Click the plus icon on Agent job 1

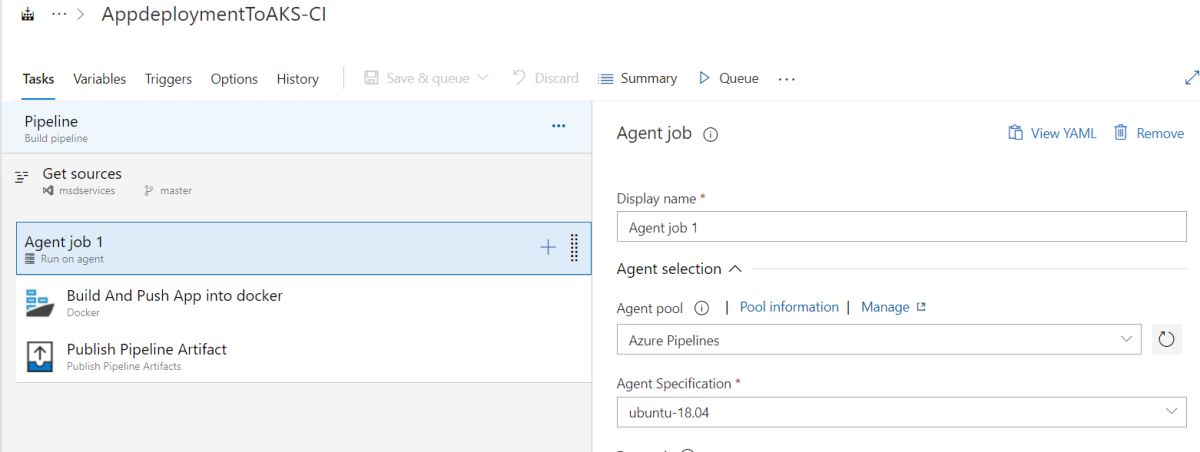pyautogui.click(x=548, y=248)
